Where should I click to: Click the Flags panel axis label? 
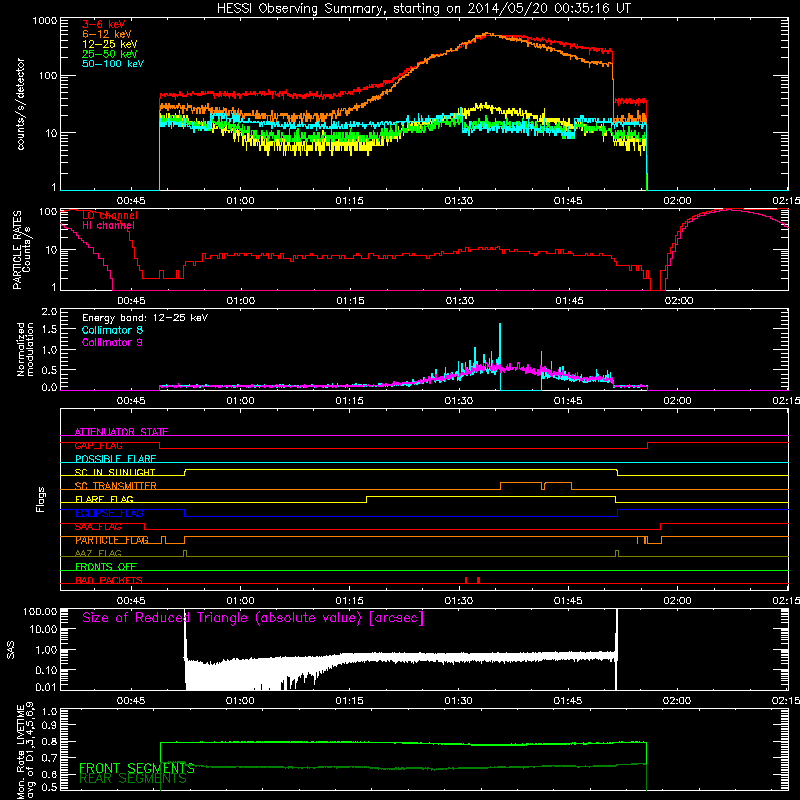pyautogui.click(x=41, y=499)
